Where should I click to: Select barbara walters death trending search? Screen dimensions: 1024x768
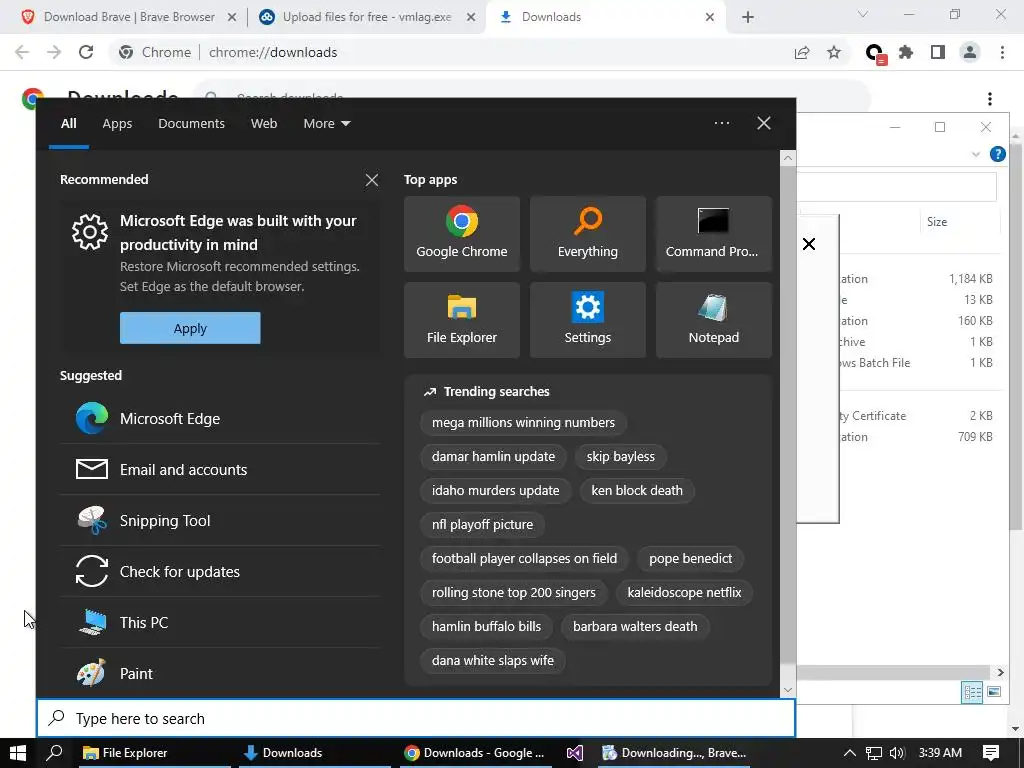[635, 626]
